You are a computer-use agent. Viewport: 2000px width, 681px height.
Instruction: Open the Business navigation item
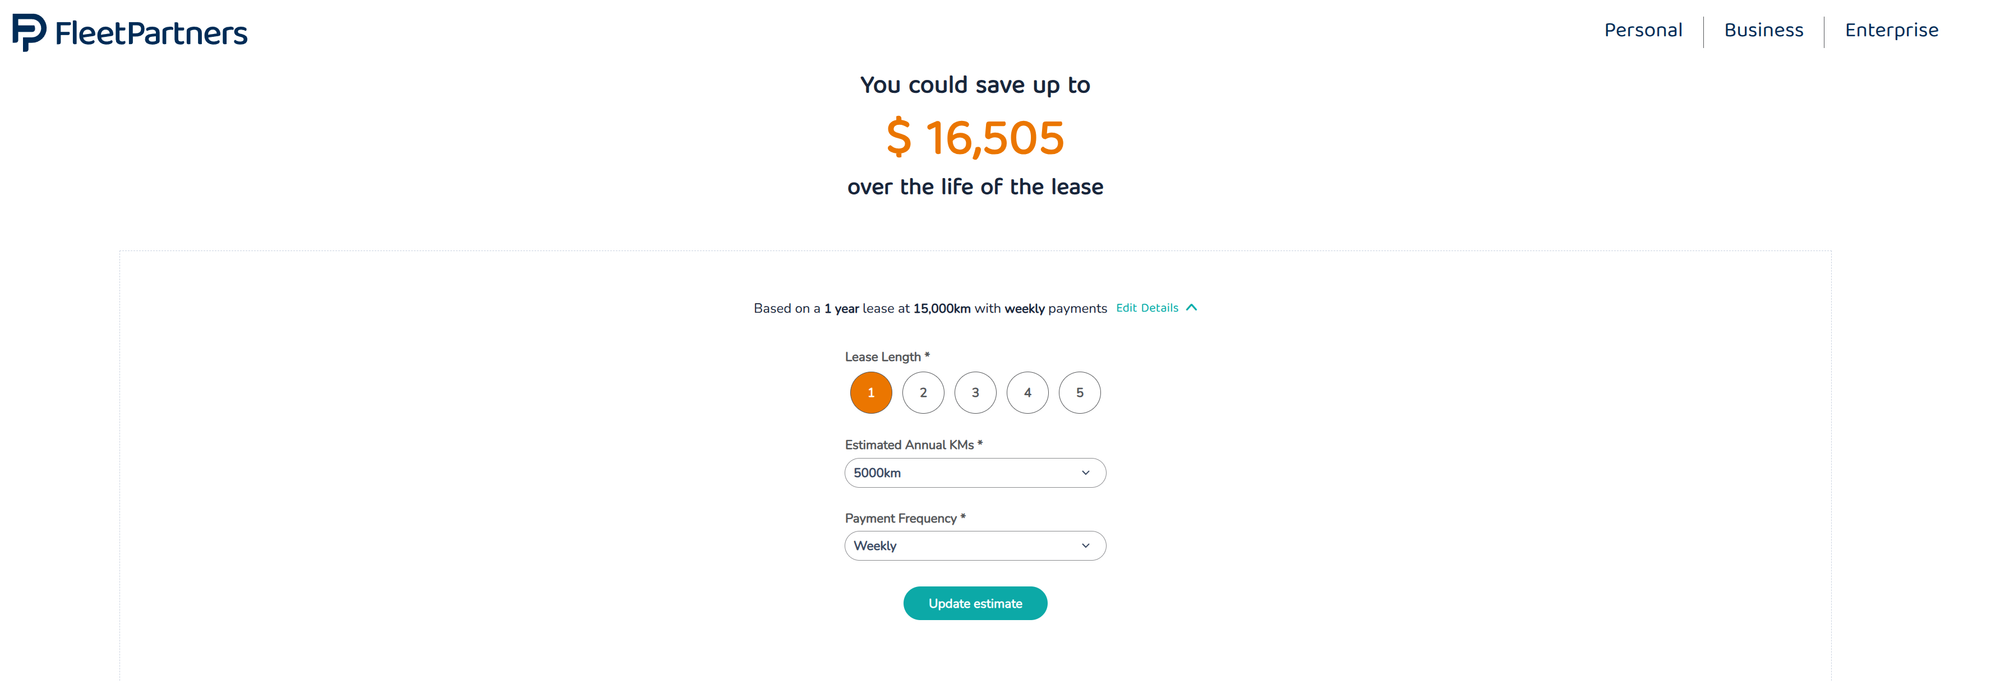coord(1763,30)
